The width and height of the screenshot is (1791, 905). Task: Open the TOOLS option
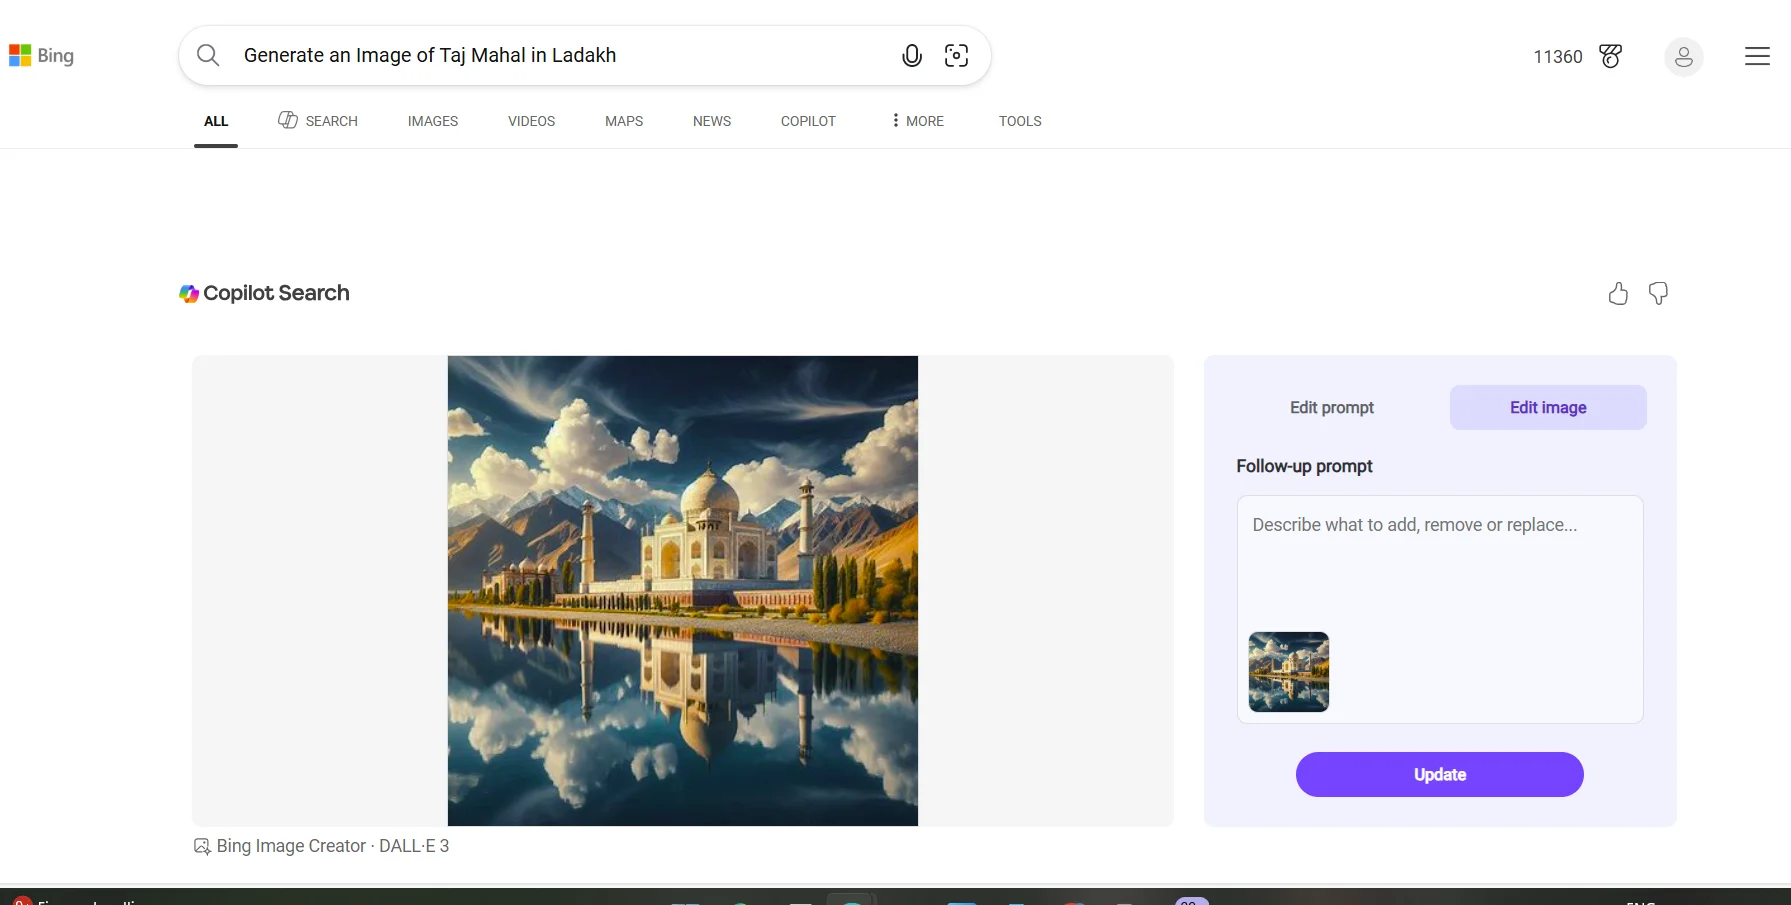pos(1020,121)
